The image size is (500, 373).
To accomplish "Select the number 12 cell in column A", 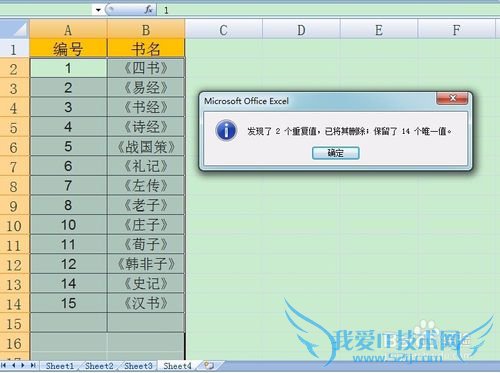I will tap(68, 264).
